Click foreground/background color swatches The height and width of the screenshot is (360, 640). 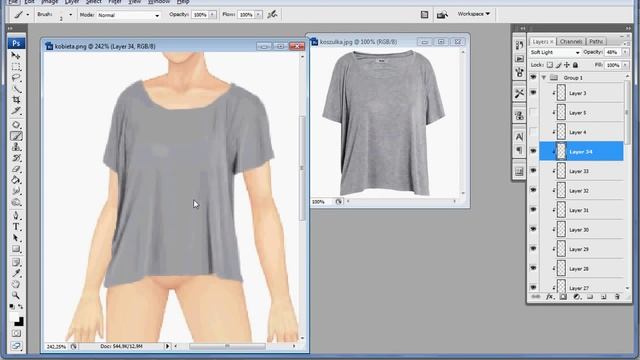pyautogui.click(x=17, y=320)
